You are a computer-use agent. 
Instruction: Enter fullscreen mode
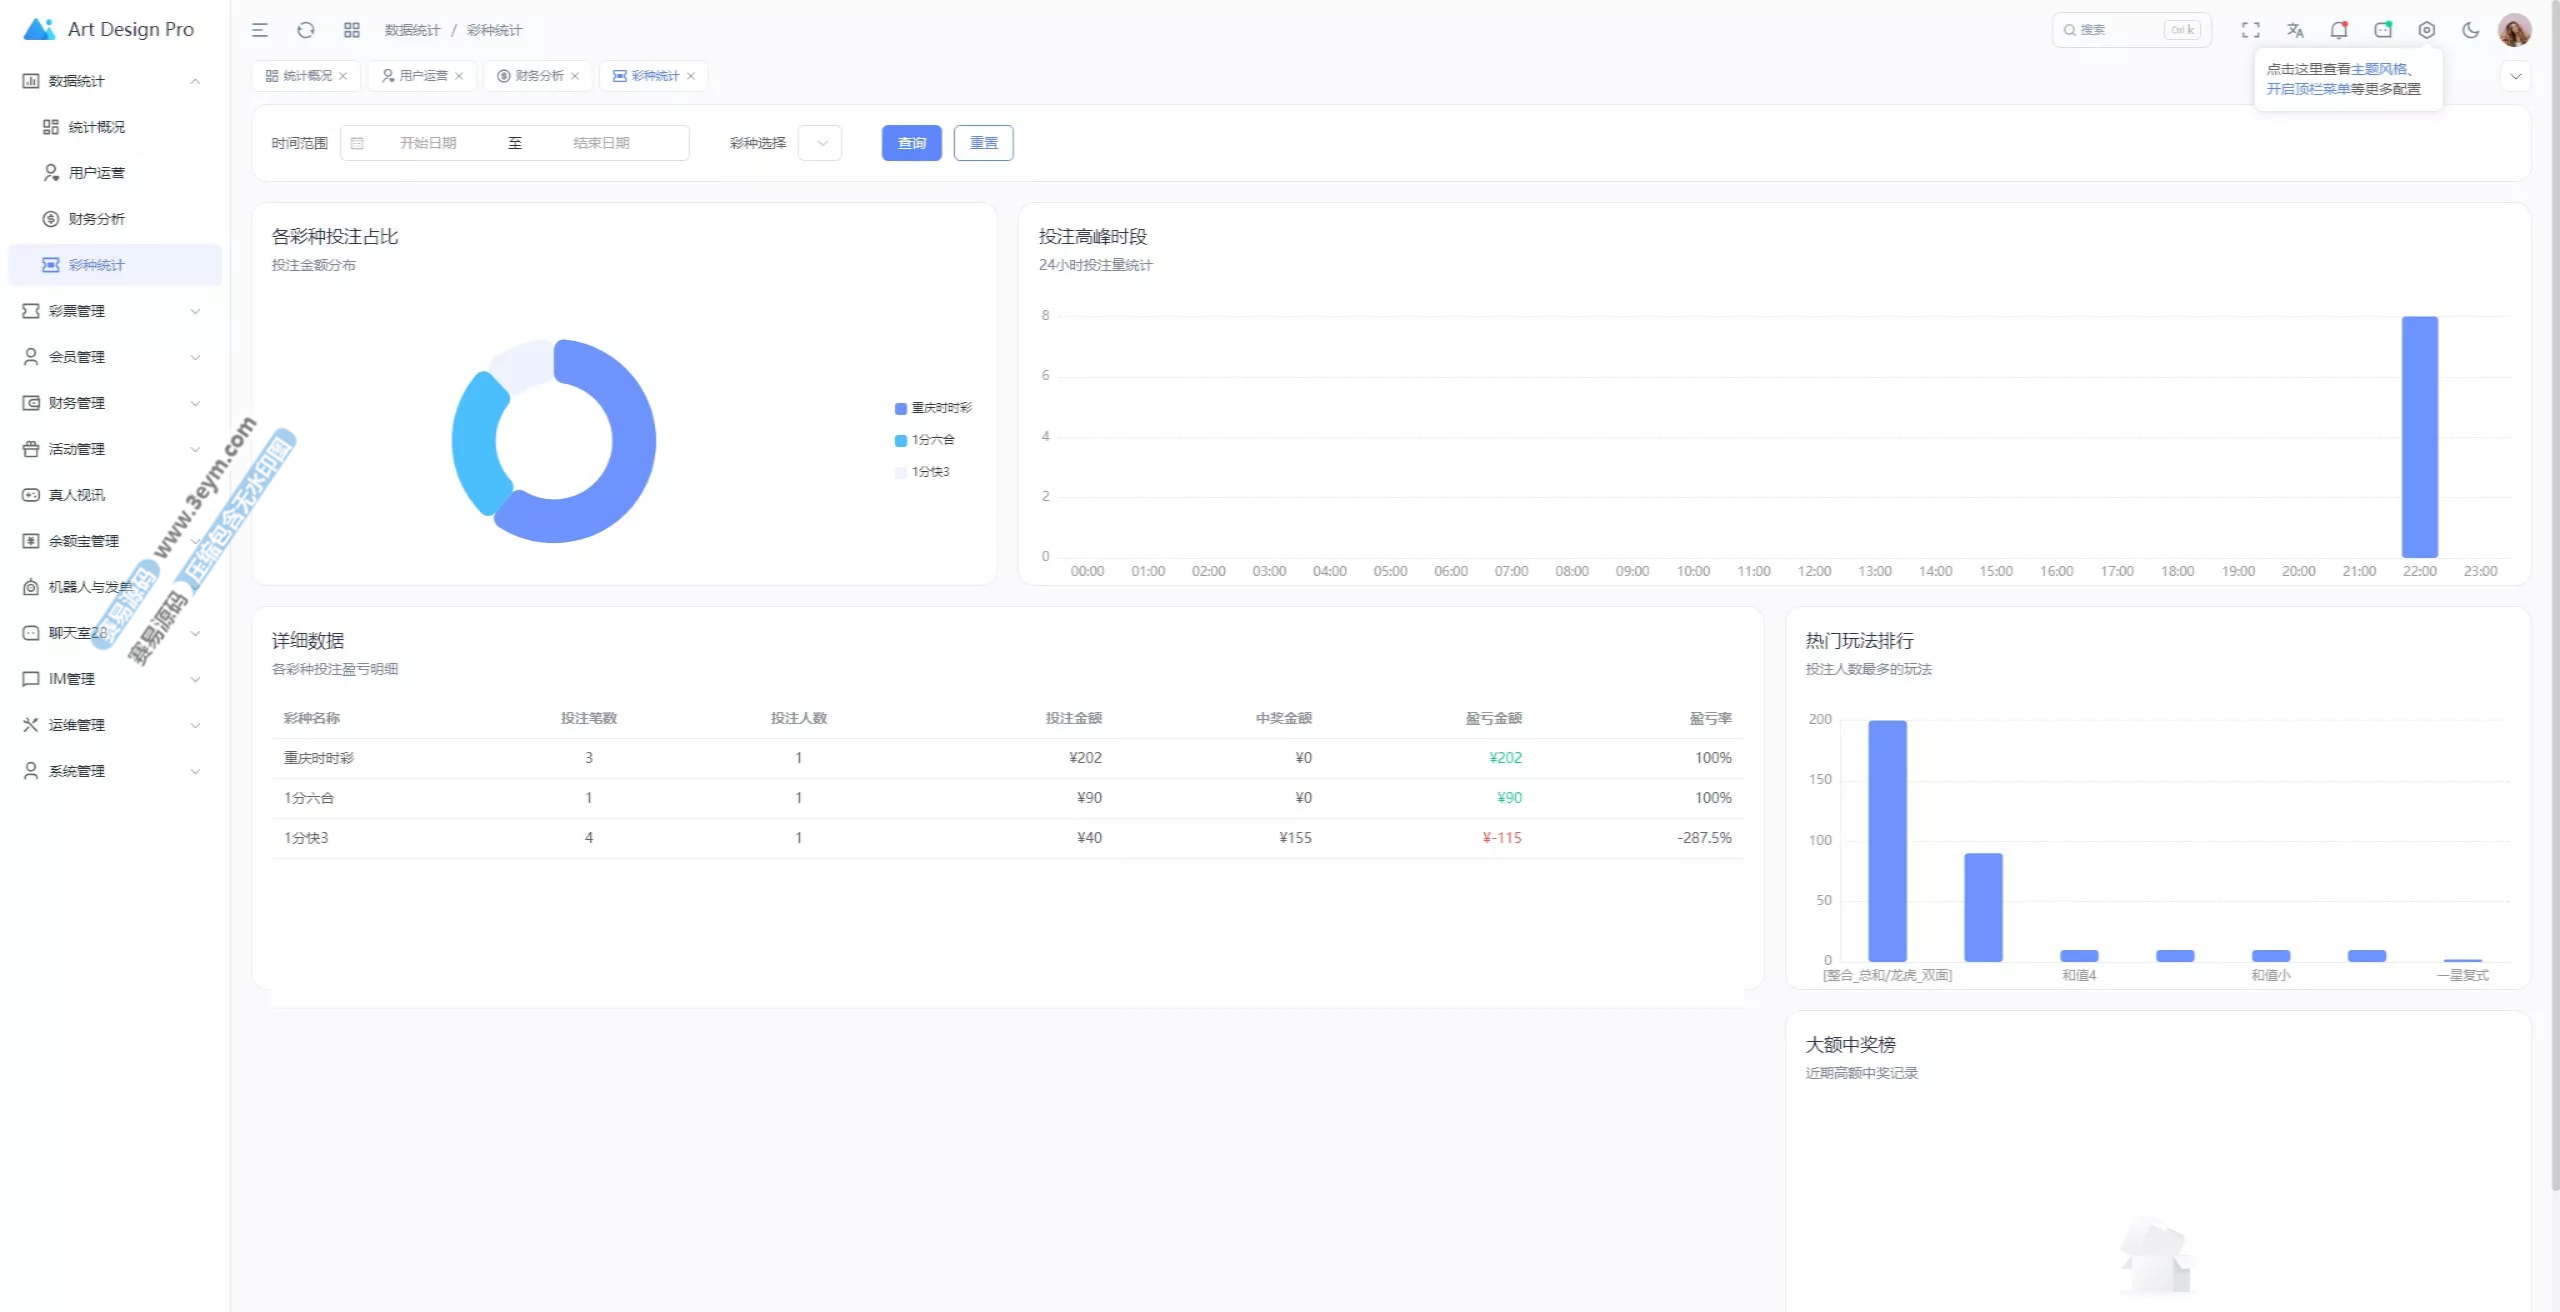(2250, 30)
